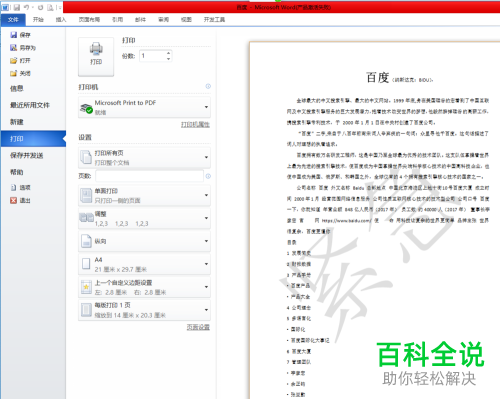Click the 百度 document print preview page
Image resolution: width=500 pixels, height=399 pixels.
pos(375,220)
